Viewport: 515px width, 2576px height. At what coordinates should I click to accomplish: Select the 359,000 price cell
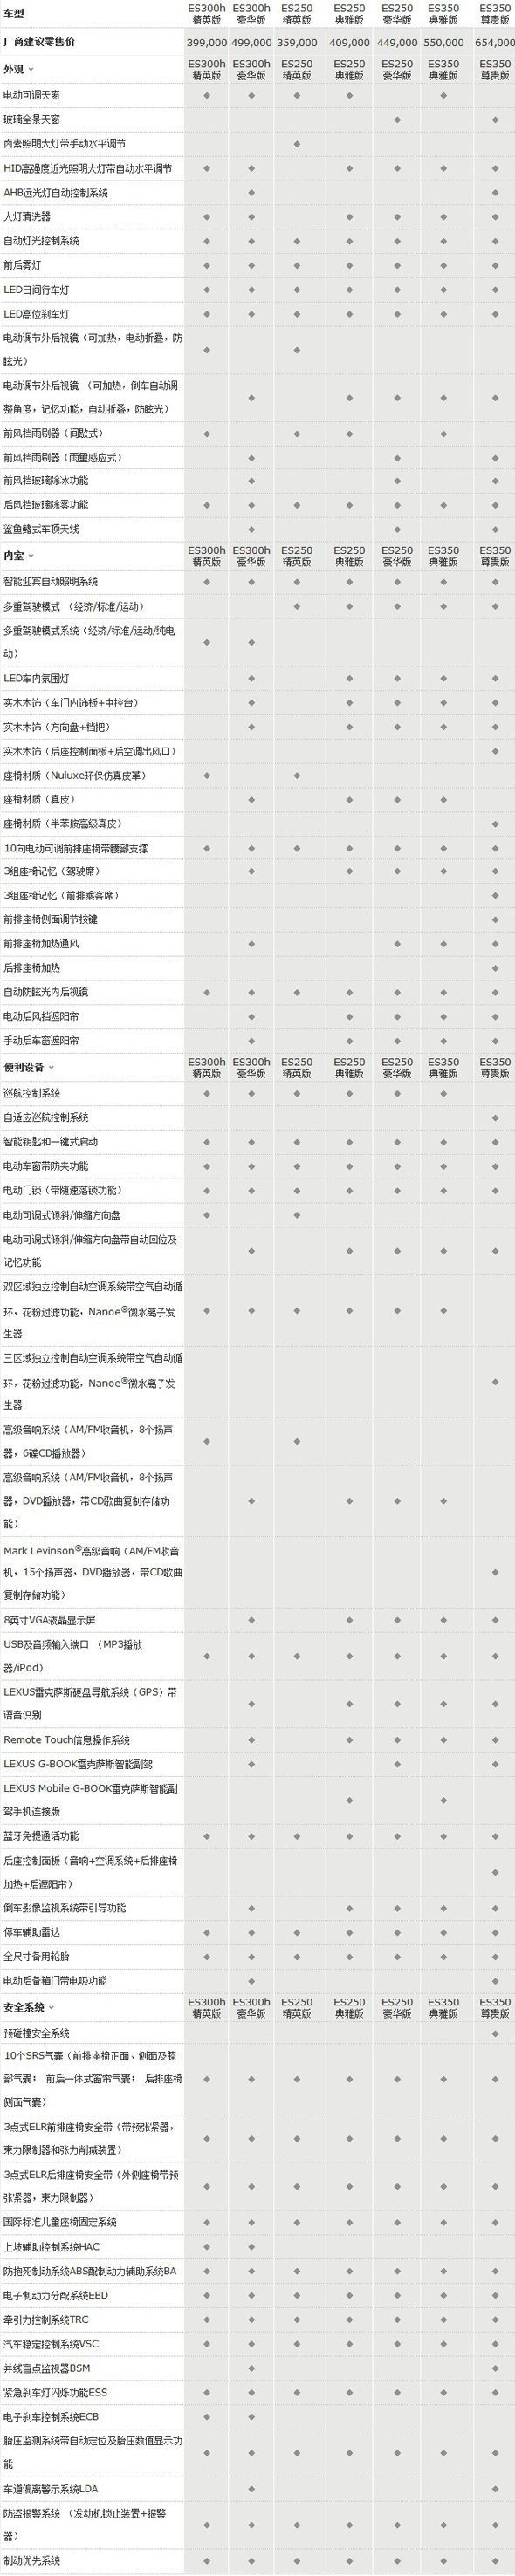[297, 43]
